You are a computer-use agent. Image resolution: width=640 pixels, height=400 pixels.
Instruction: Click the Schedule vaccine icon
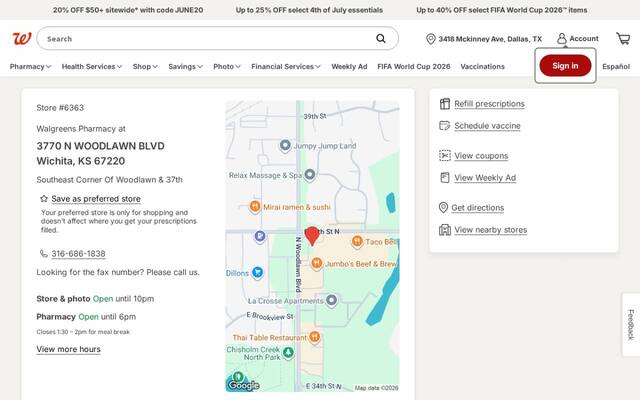444,125
